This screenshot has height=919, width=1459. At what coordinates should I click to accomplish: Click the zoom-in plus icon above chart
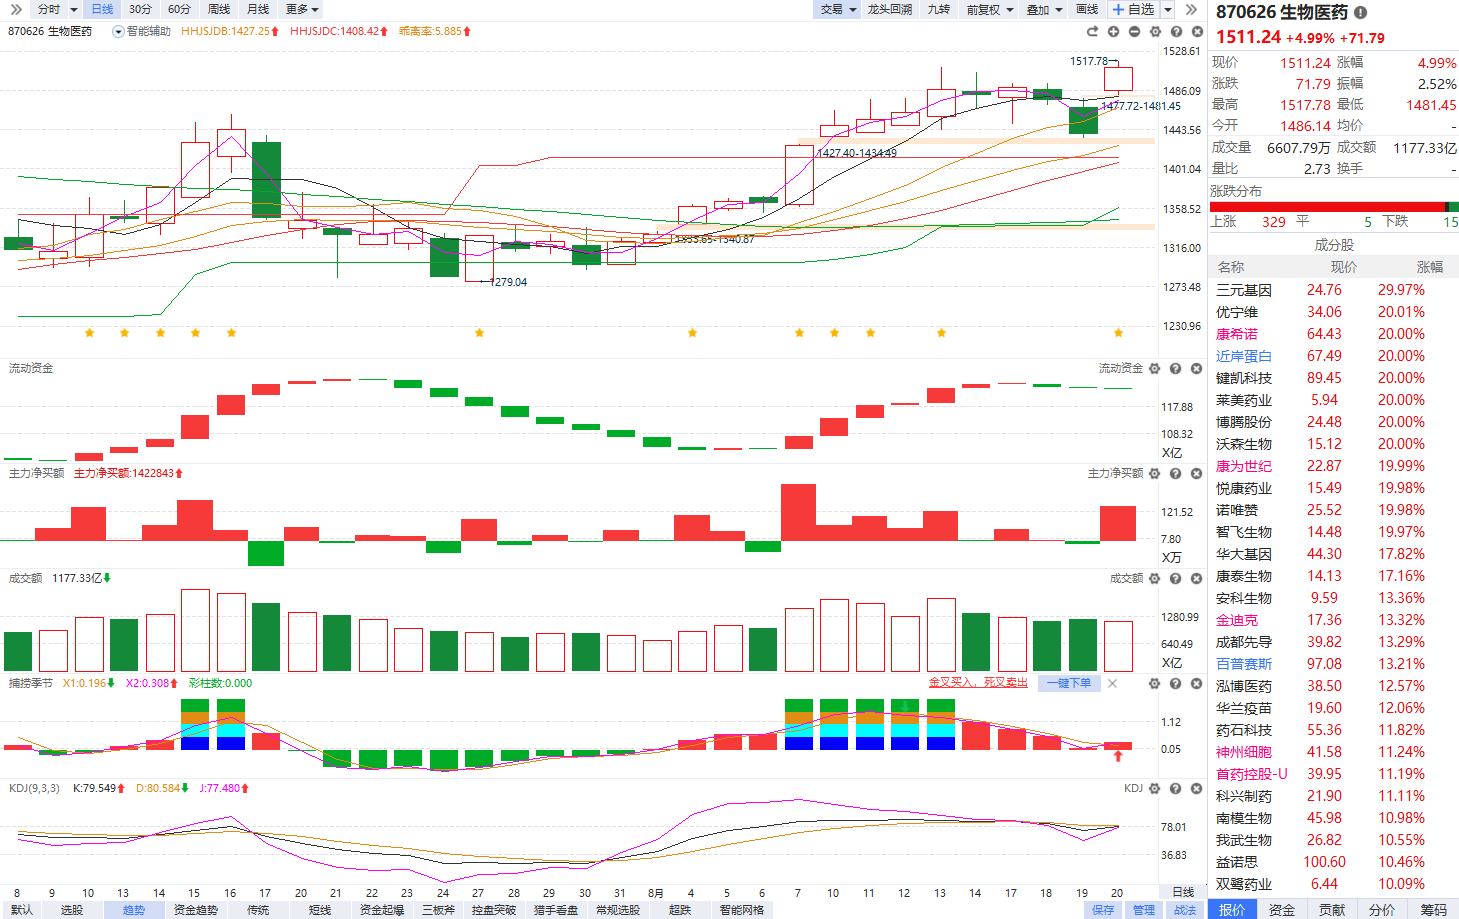point(1113,32)
